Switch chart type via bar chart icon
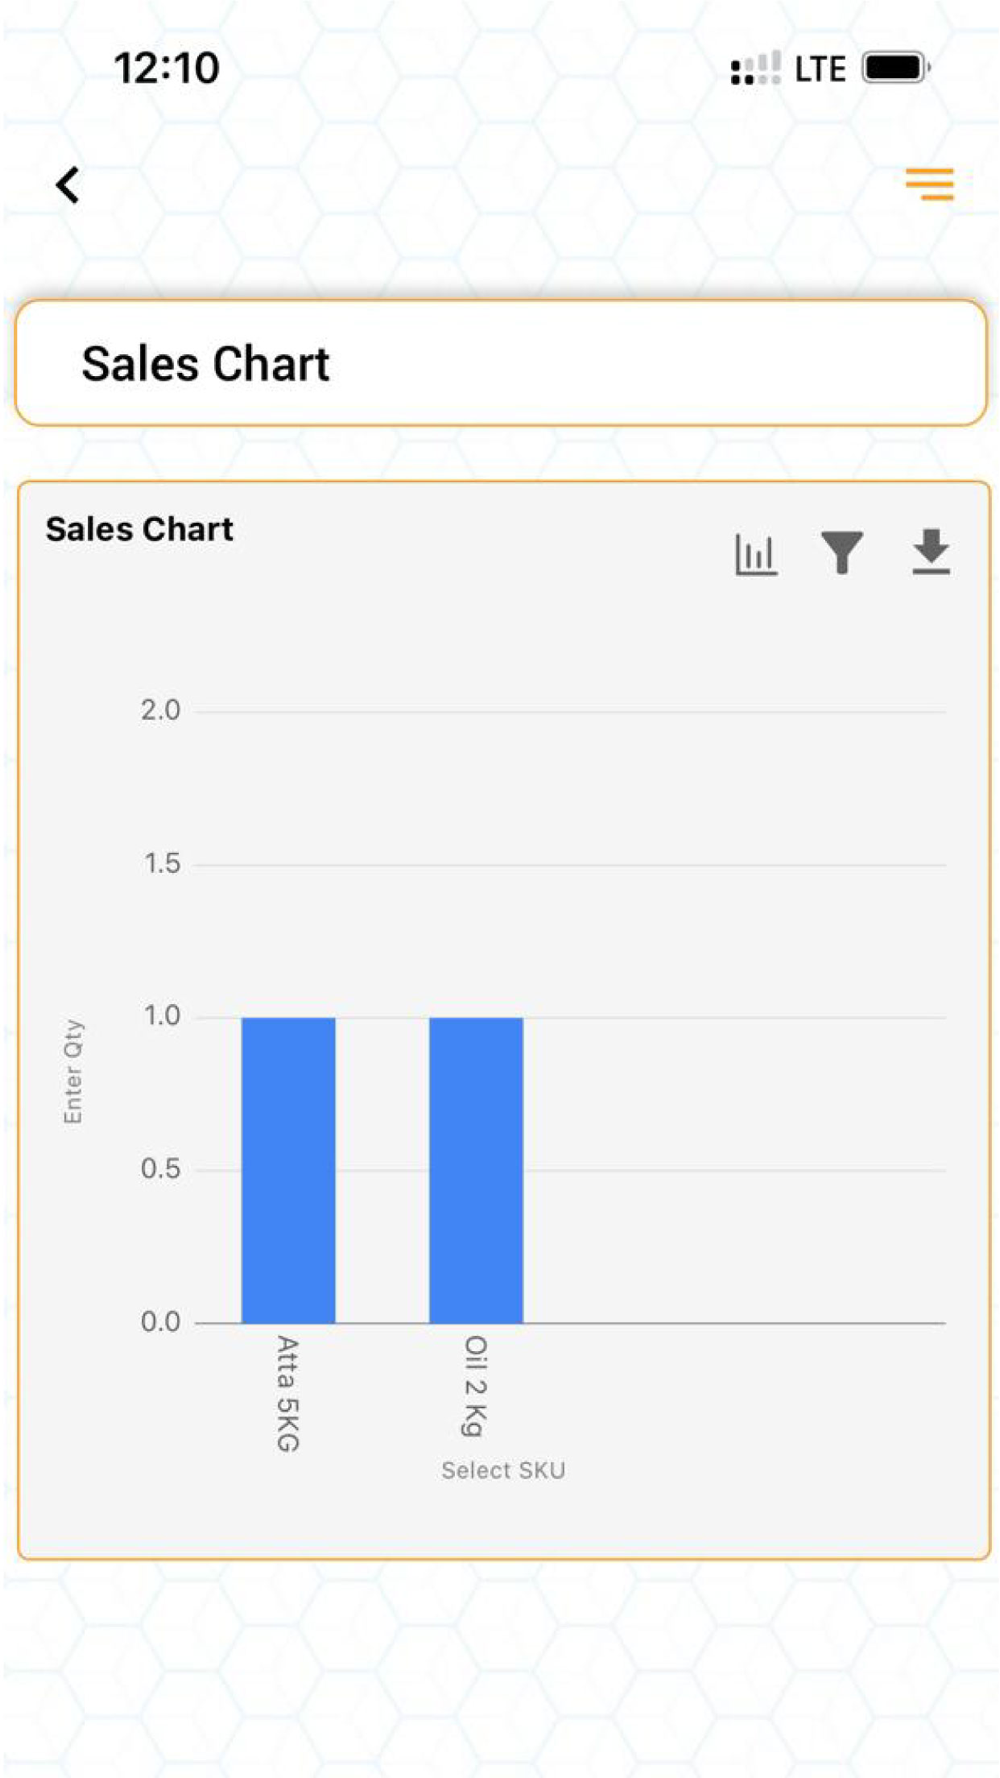The height and width of the screenshot is (1778, 1000). 755,554
